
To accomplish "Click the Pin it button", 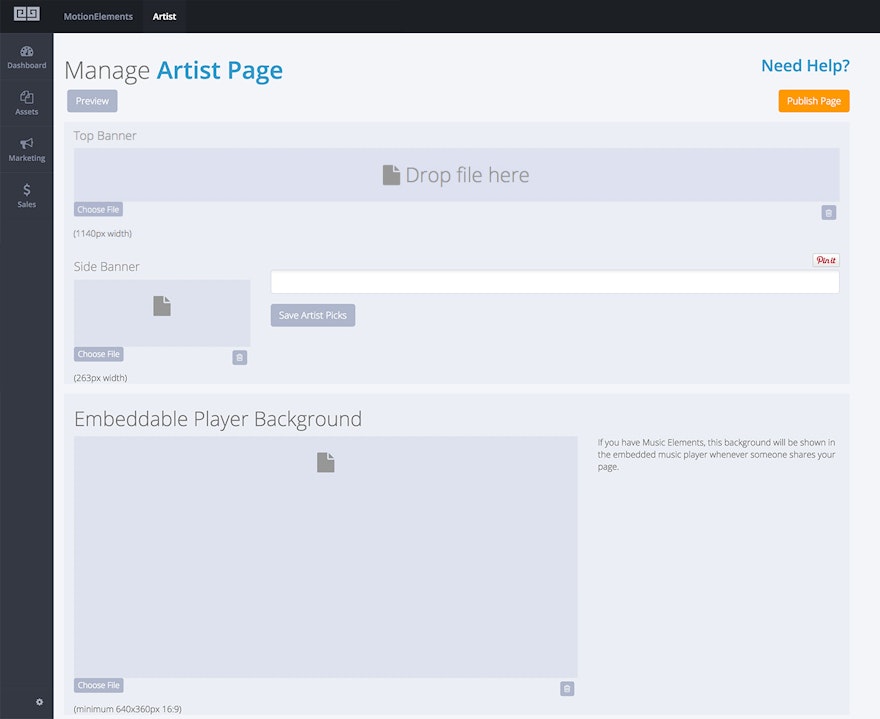I will point(825,260).
